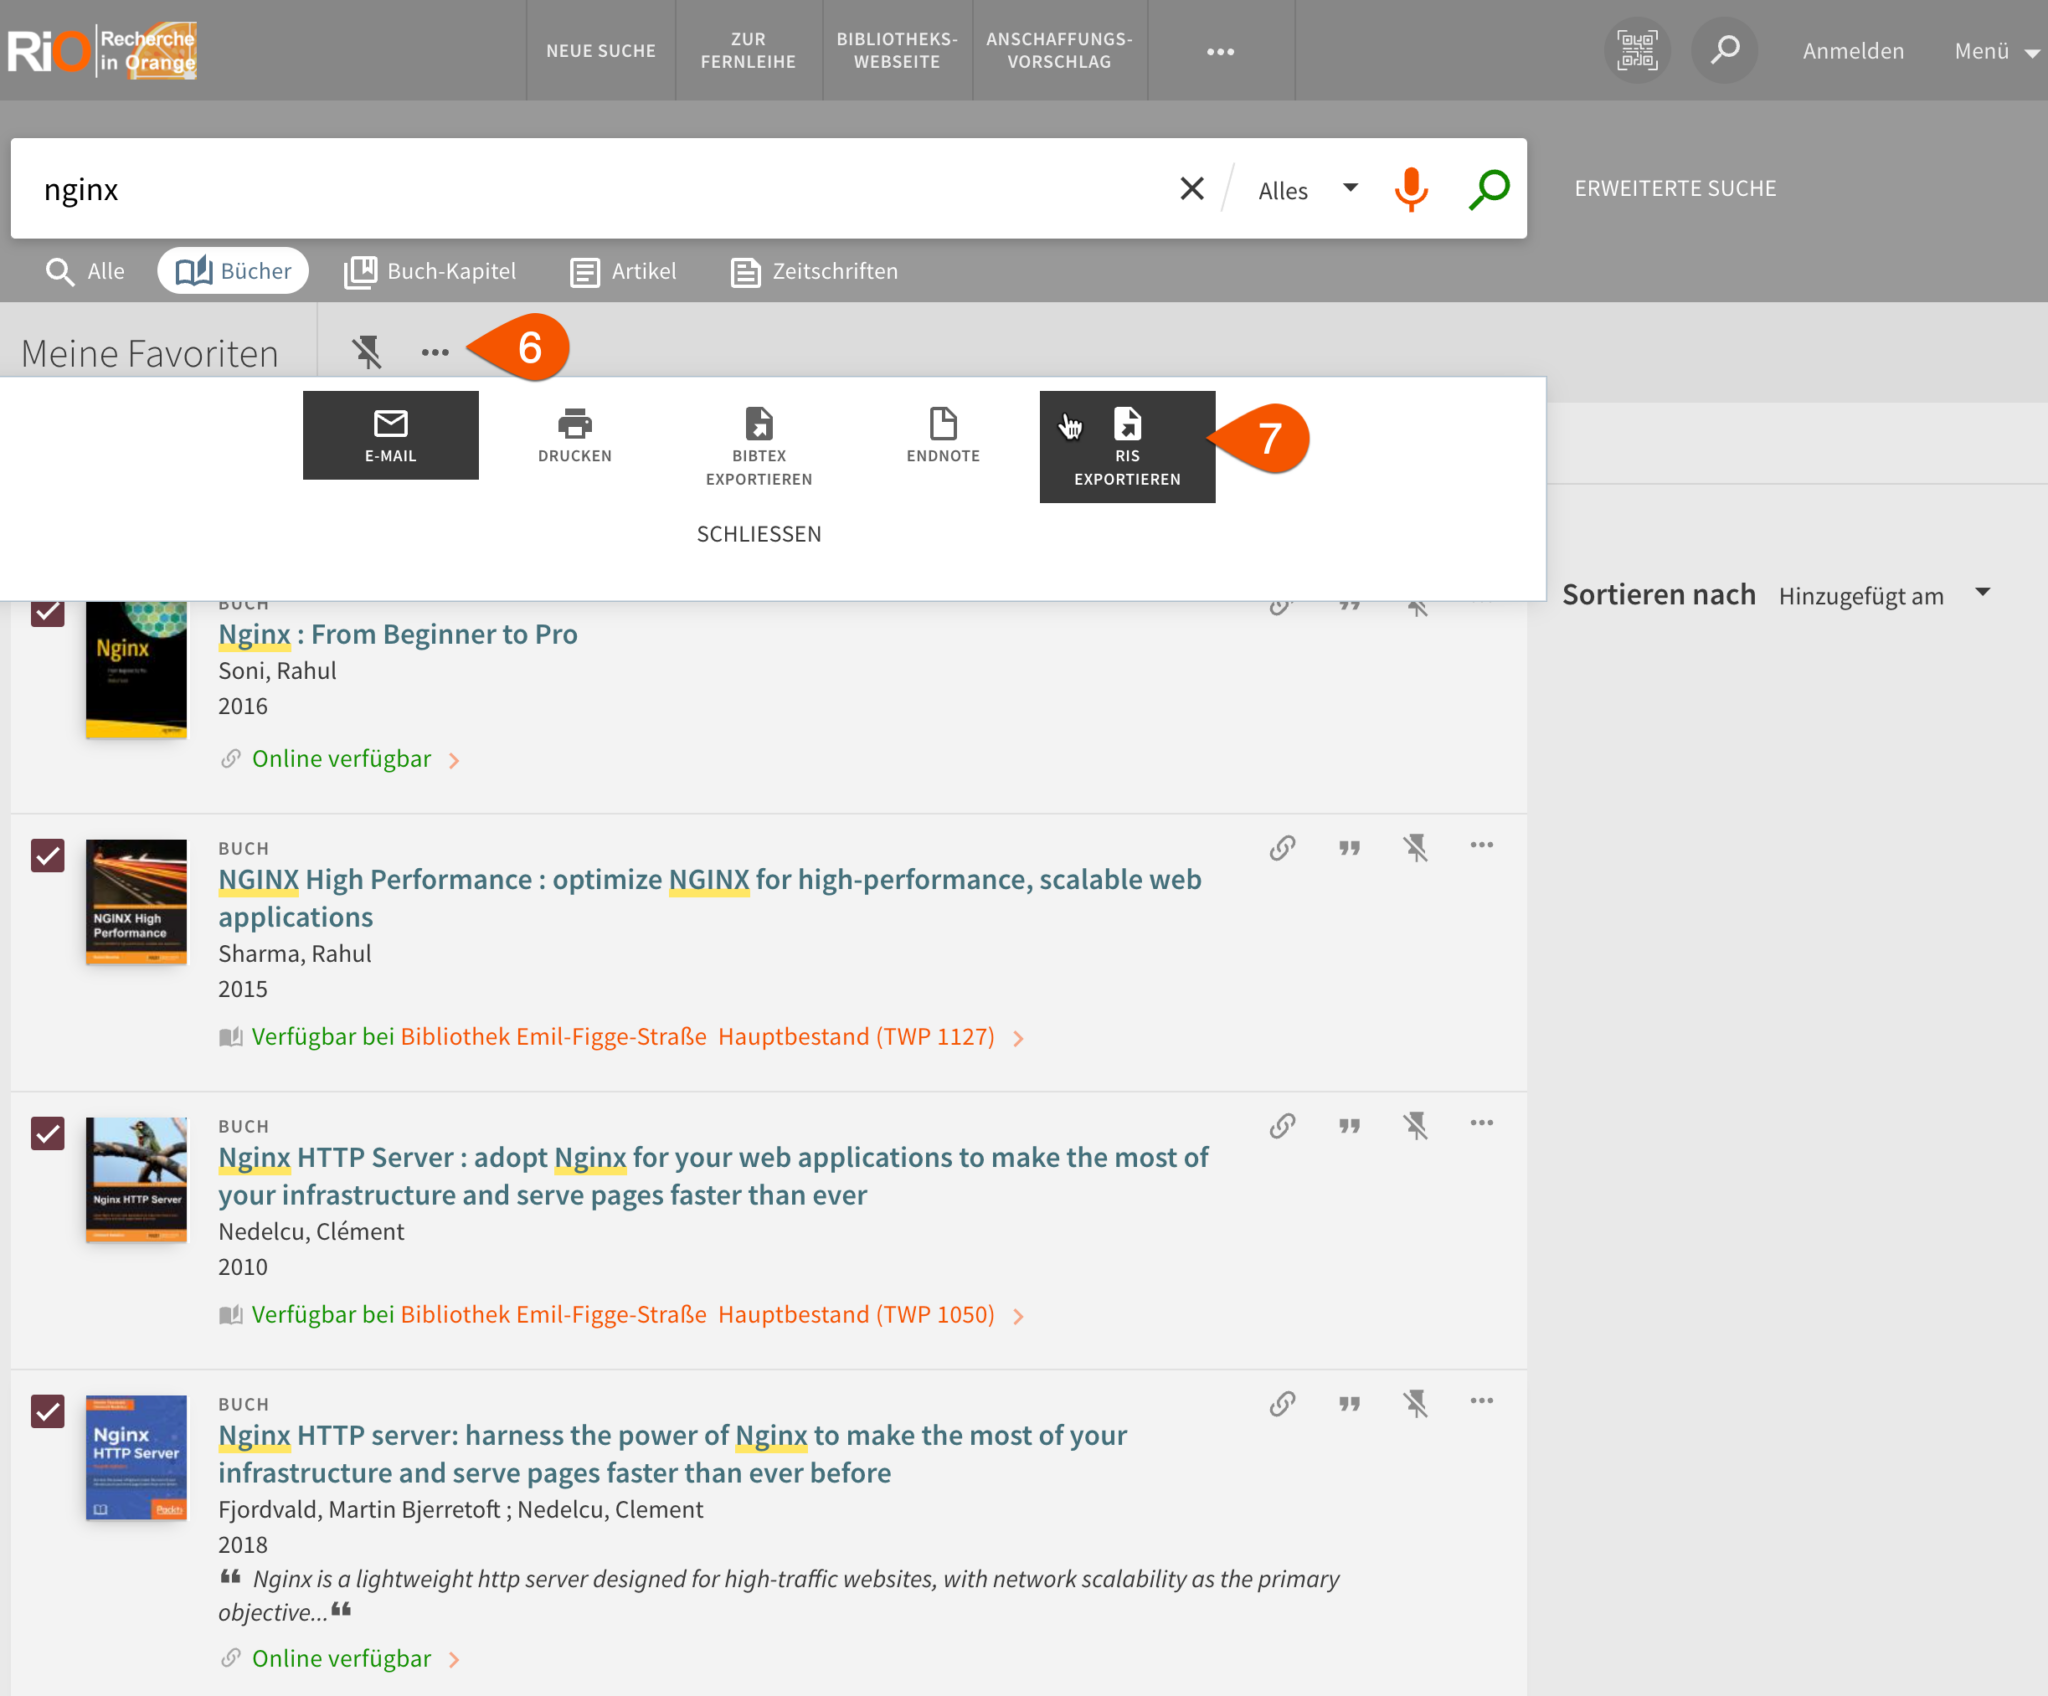This screenshot has width=2048, height=1696.
Task: Open the Zur Fernleihe menu item
Action: (x=748, y=50)
